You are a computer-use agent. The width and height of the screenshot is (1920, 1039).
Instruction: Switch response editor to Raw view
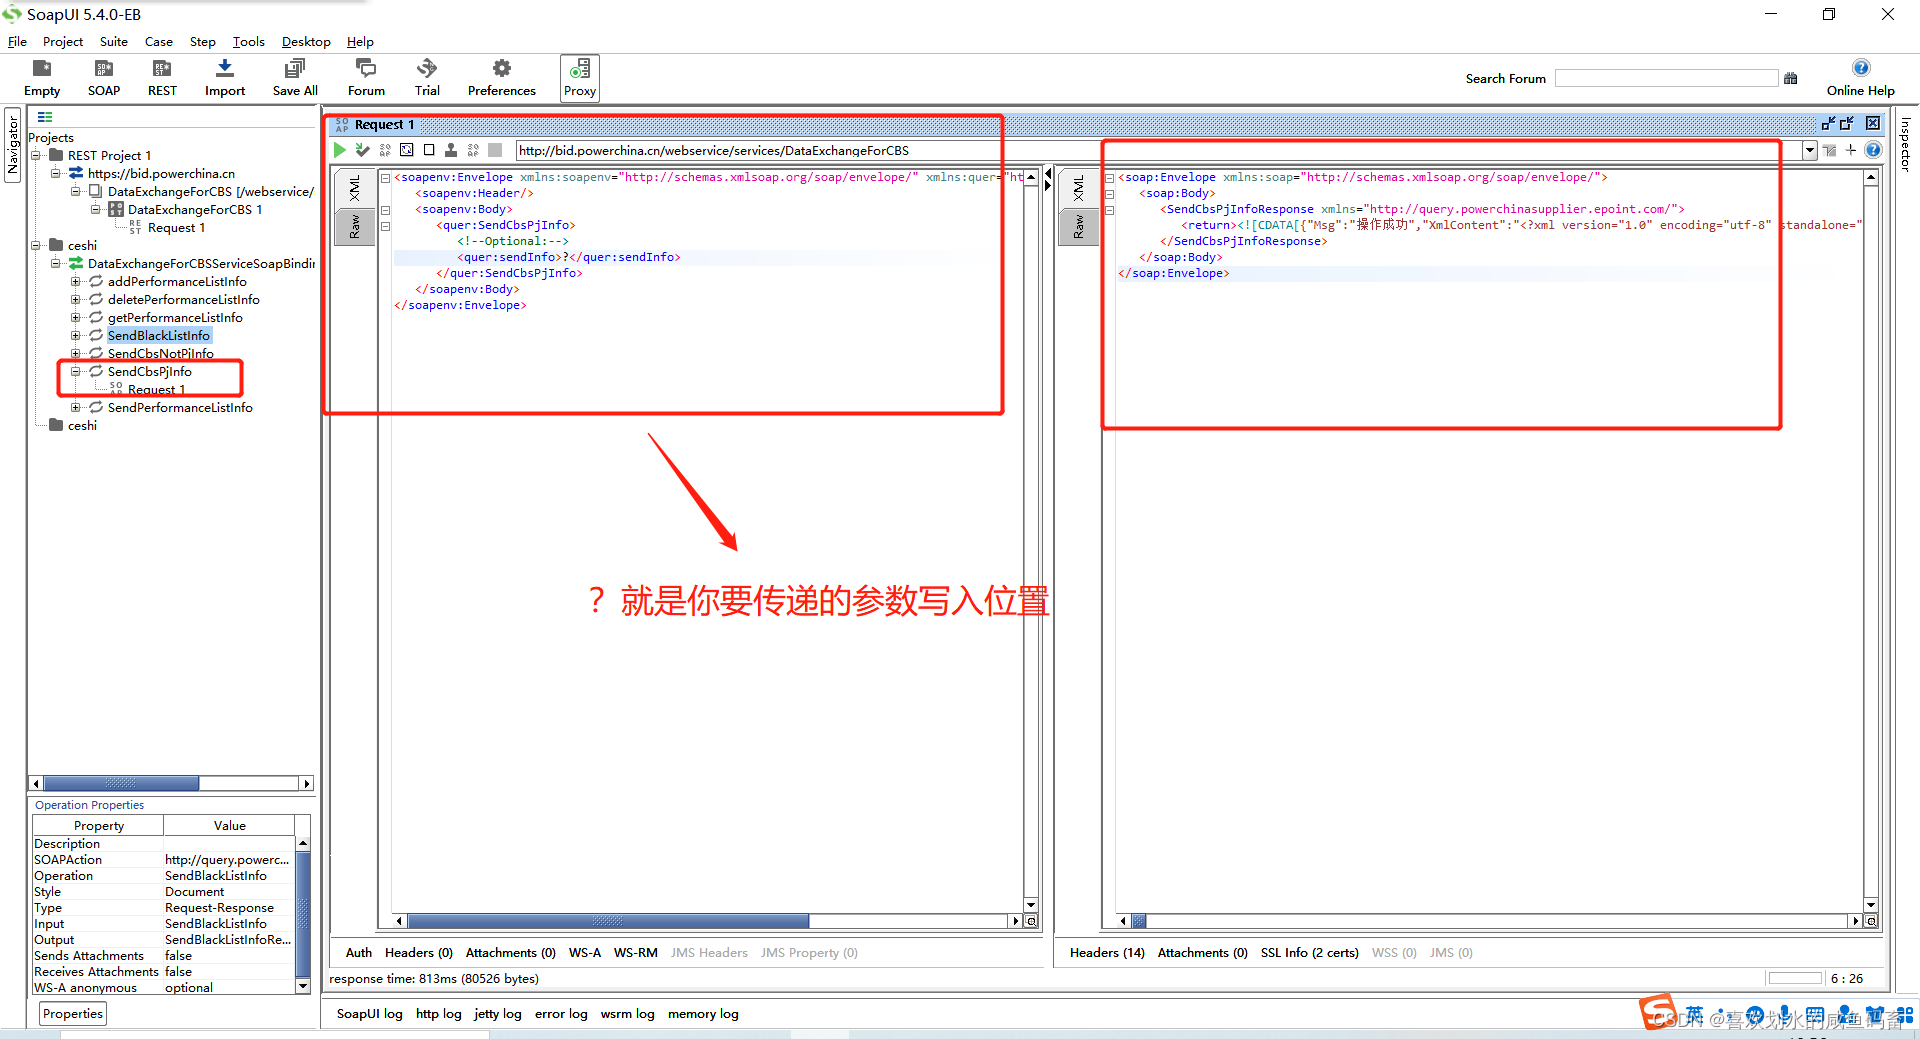pyautogui.click(x=1078, y=226)
